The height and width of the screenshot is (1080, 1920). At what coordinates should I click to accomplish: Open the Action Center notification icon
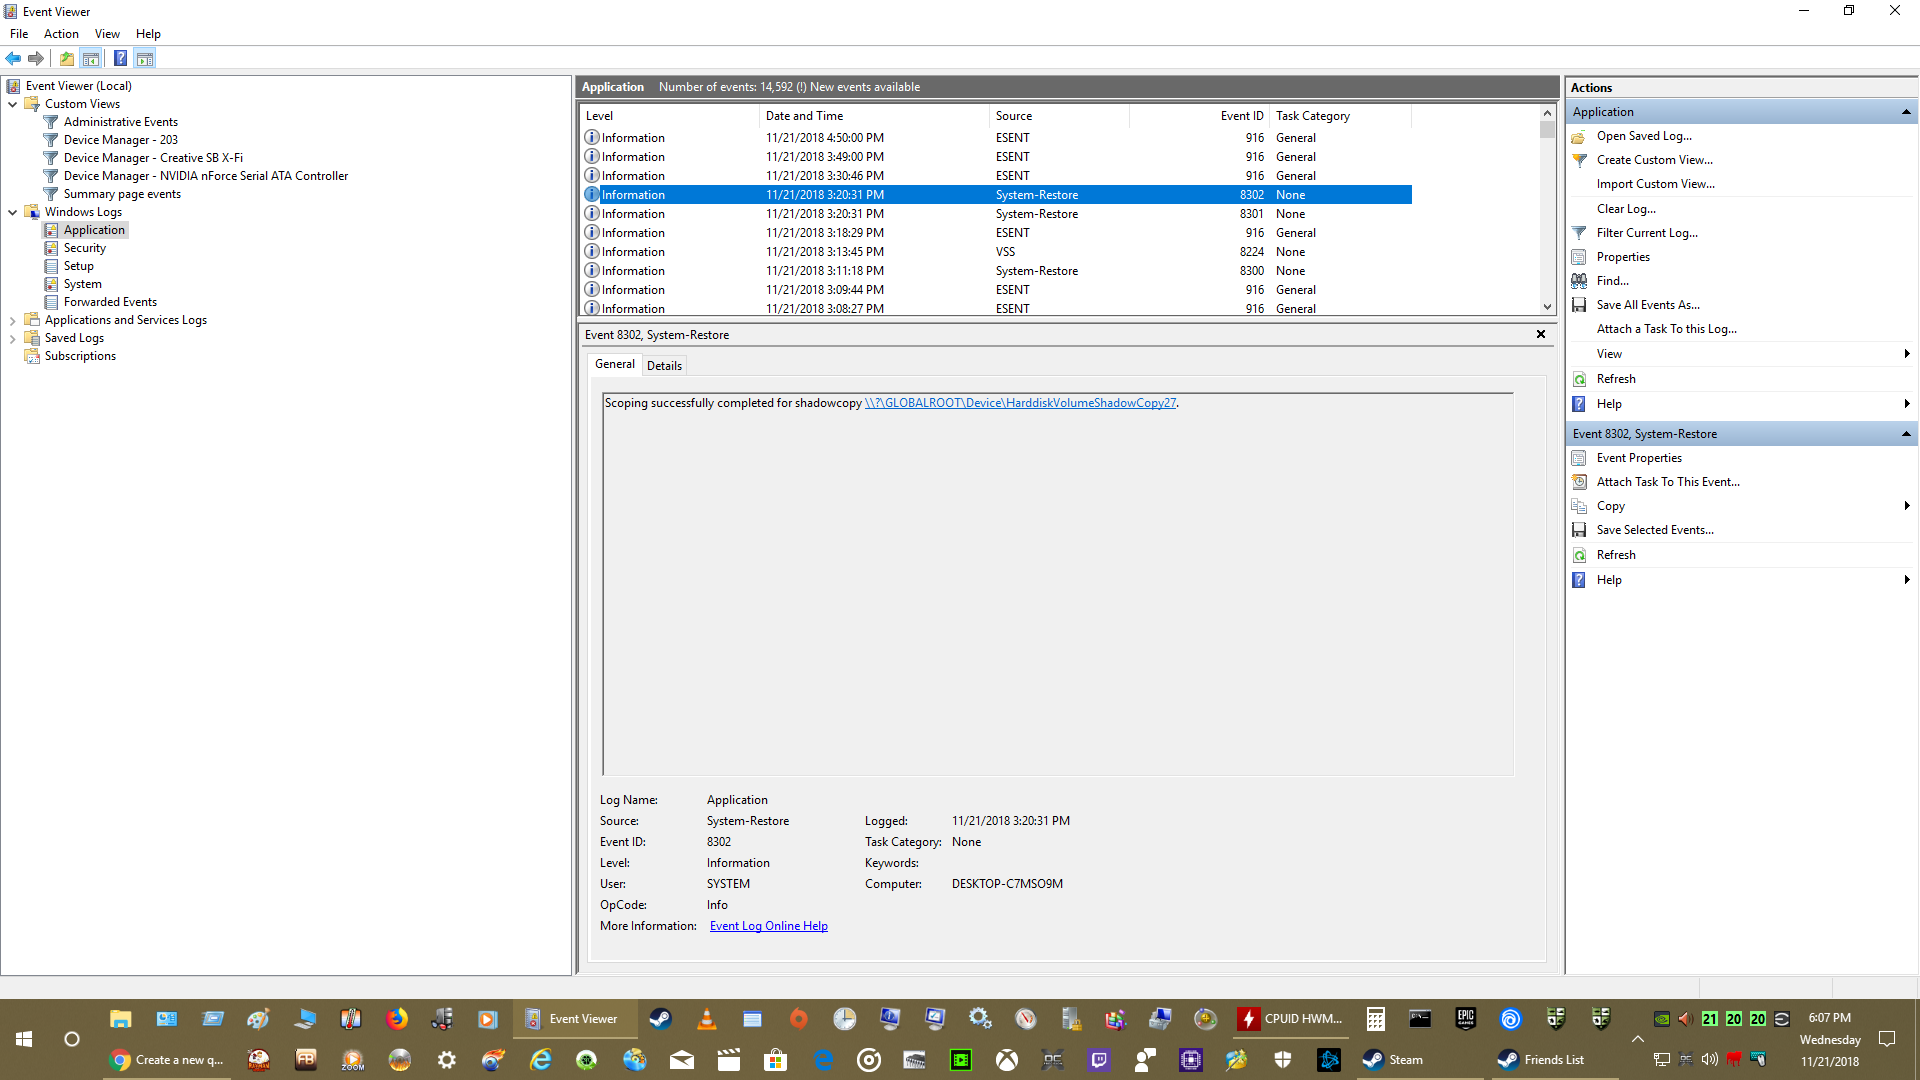click(1887, 1039)
